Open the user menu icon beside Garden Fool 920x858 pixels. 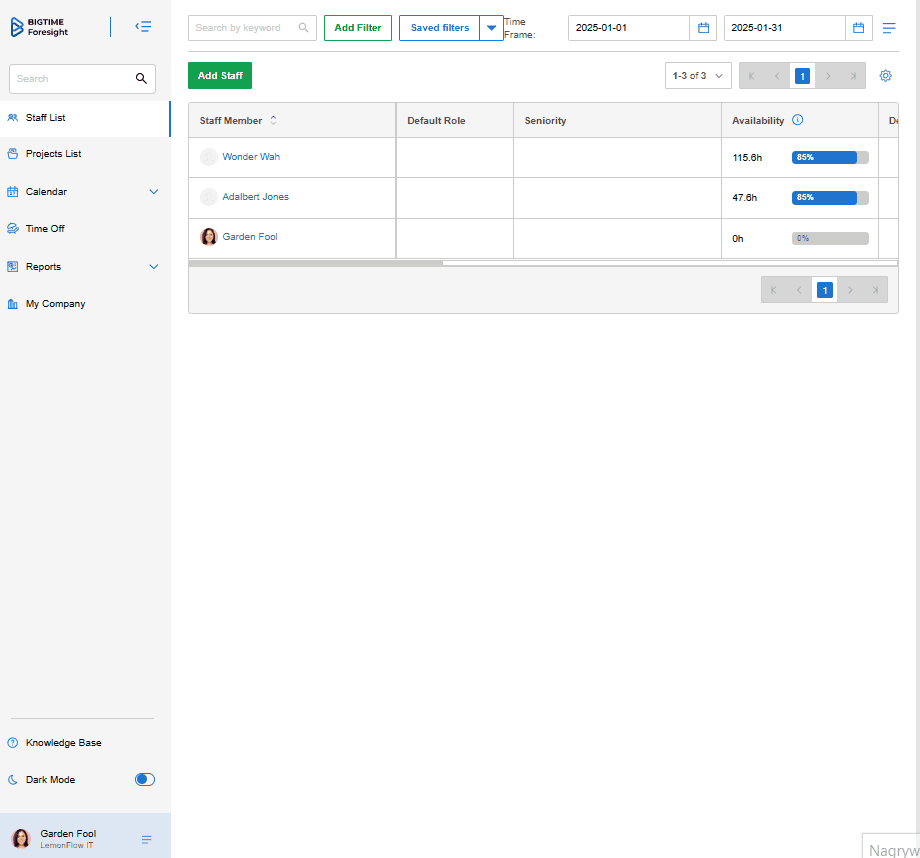click(x=147, y=840)
